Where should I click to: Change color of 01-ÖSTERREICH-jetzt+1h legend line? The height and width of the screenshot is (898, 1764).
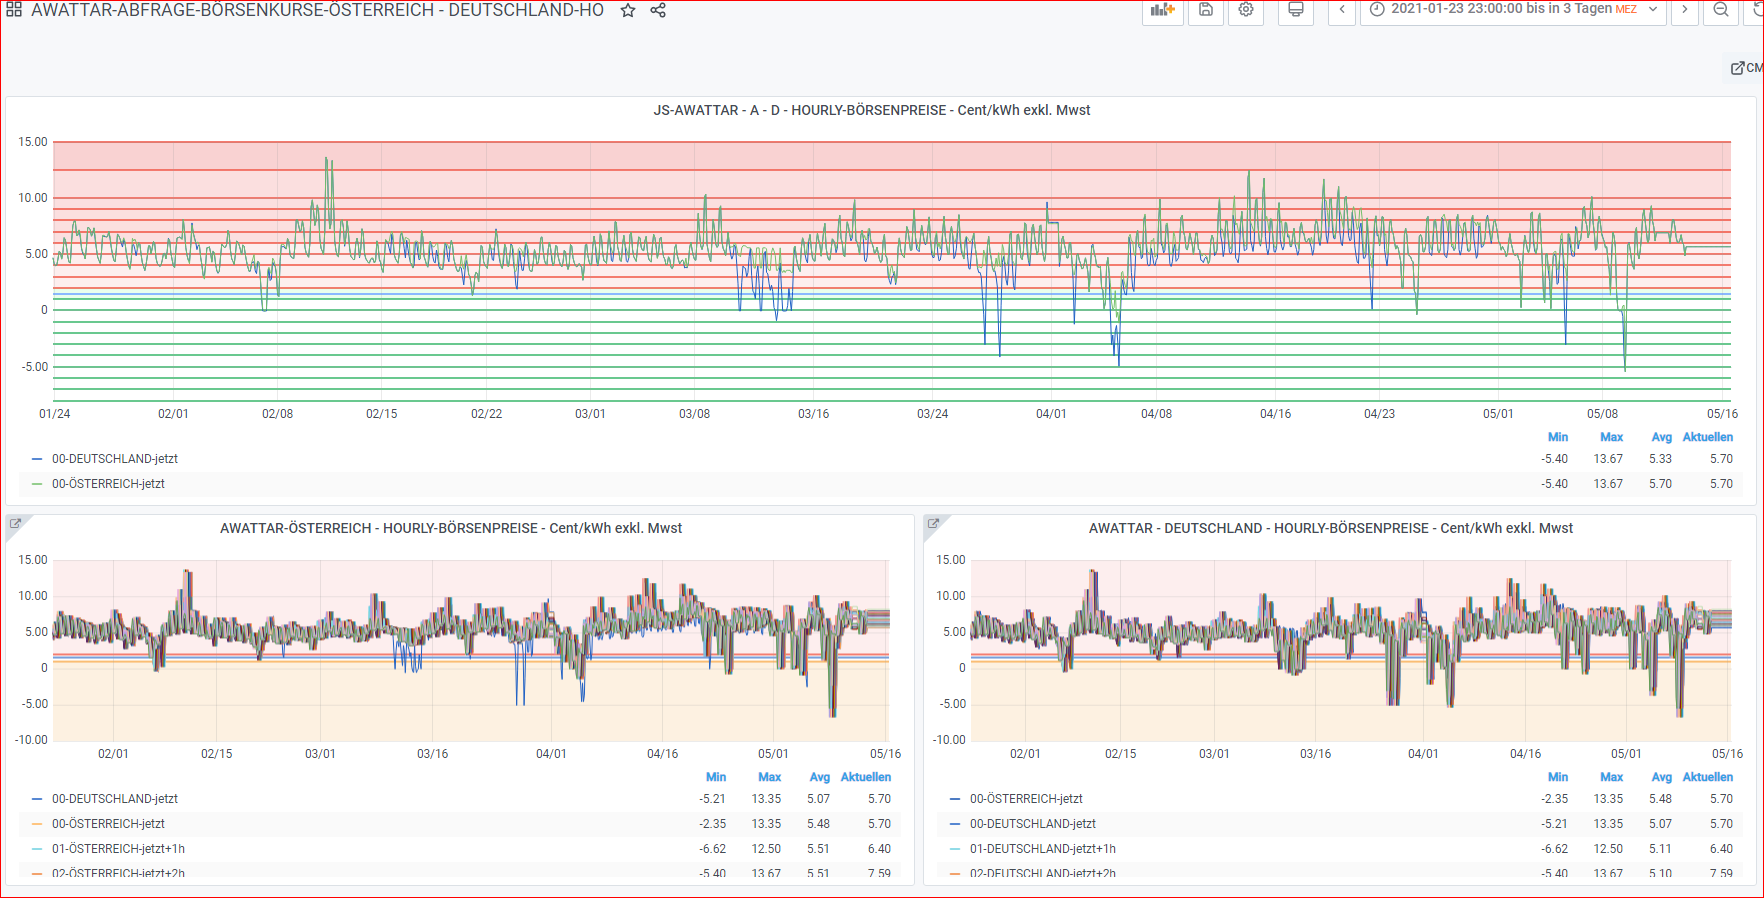coord(37,849)
